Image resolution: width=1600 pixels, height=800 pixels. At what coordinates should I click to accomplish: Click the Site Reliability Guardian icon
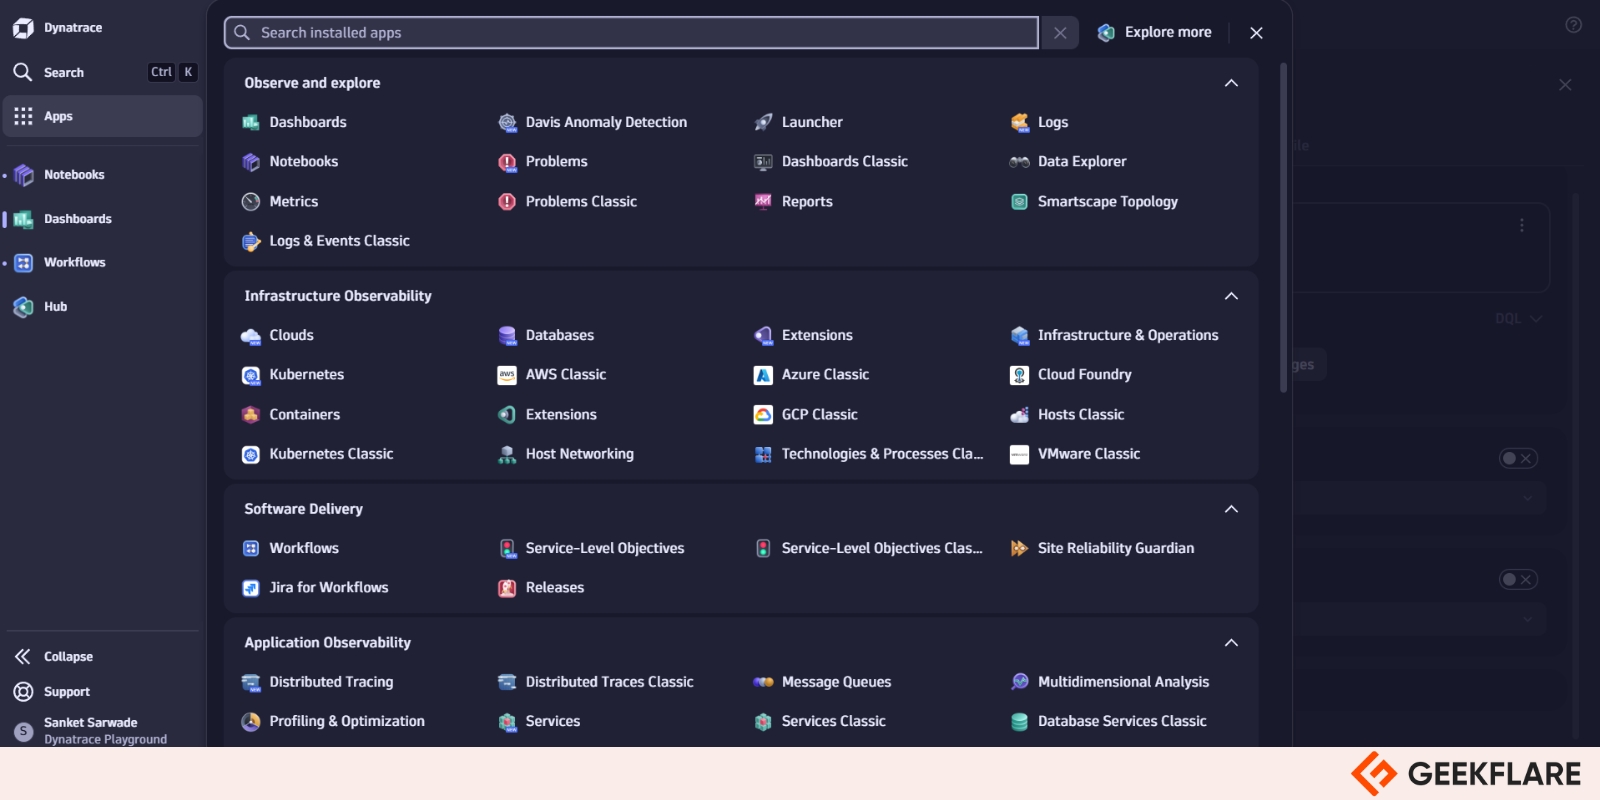1019,548
